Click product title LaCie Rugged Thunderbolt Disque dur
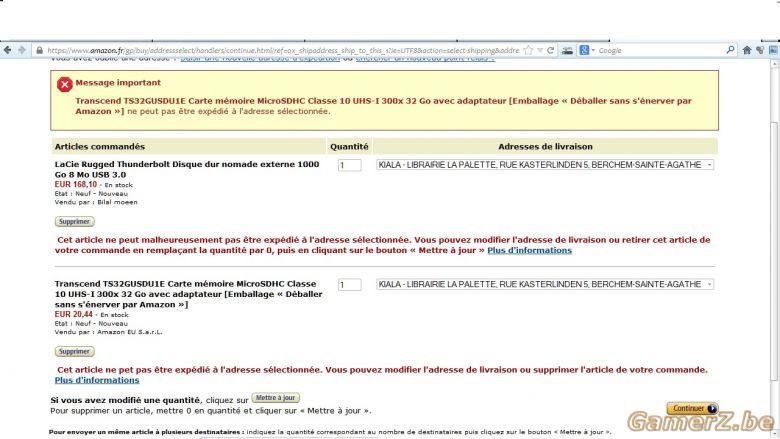This screenshot has width=780, height=439. [187, 170]
